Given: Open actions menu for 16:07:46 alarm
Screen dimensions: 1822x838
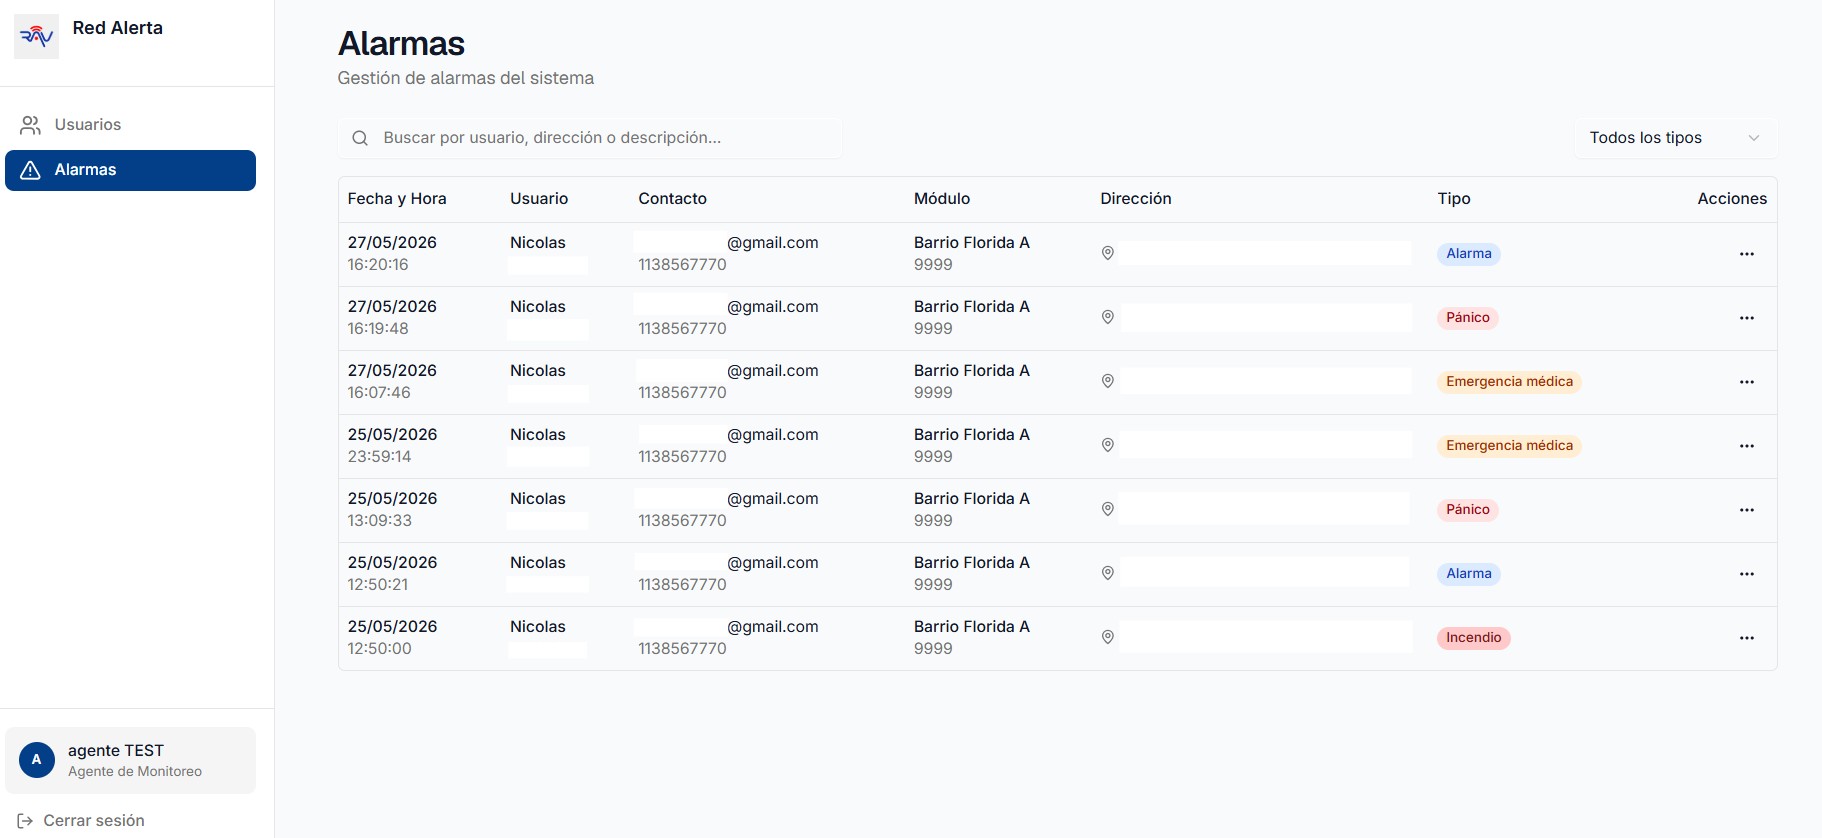Looking at the screenshot, I should coord(1746,382).
